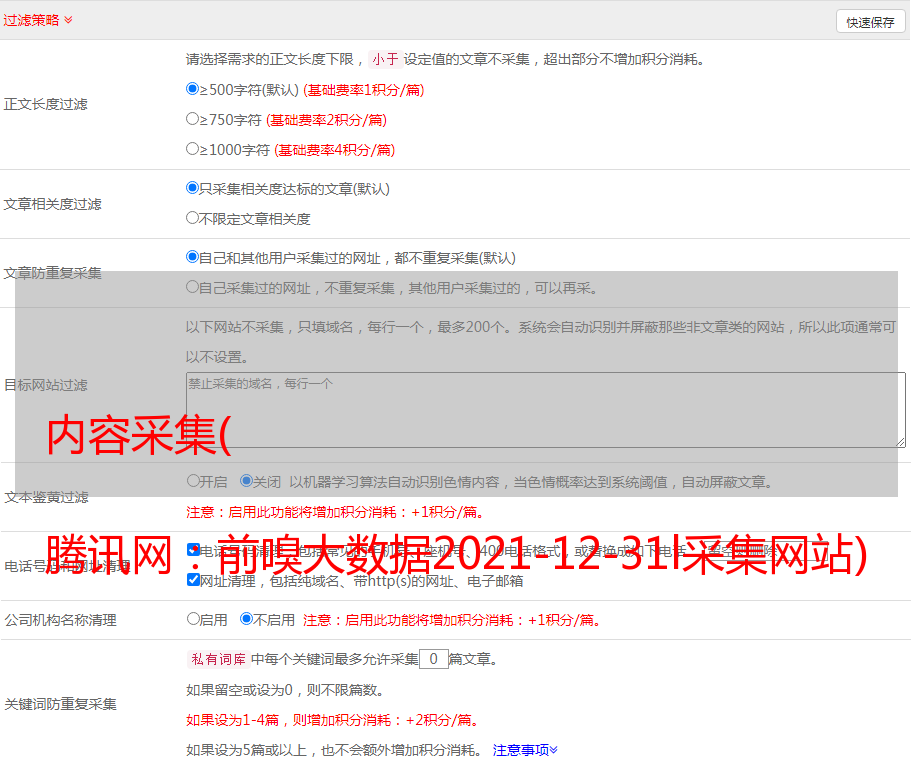Toggle the 电话号码清理 checkbox

[194, 550]
